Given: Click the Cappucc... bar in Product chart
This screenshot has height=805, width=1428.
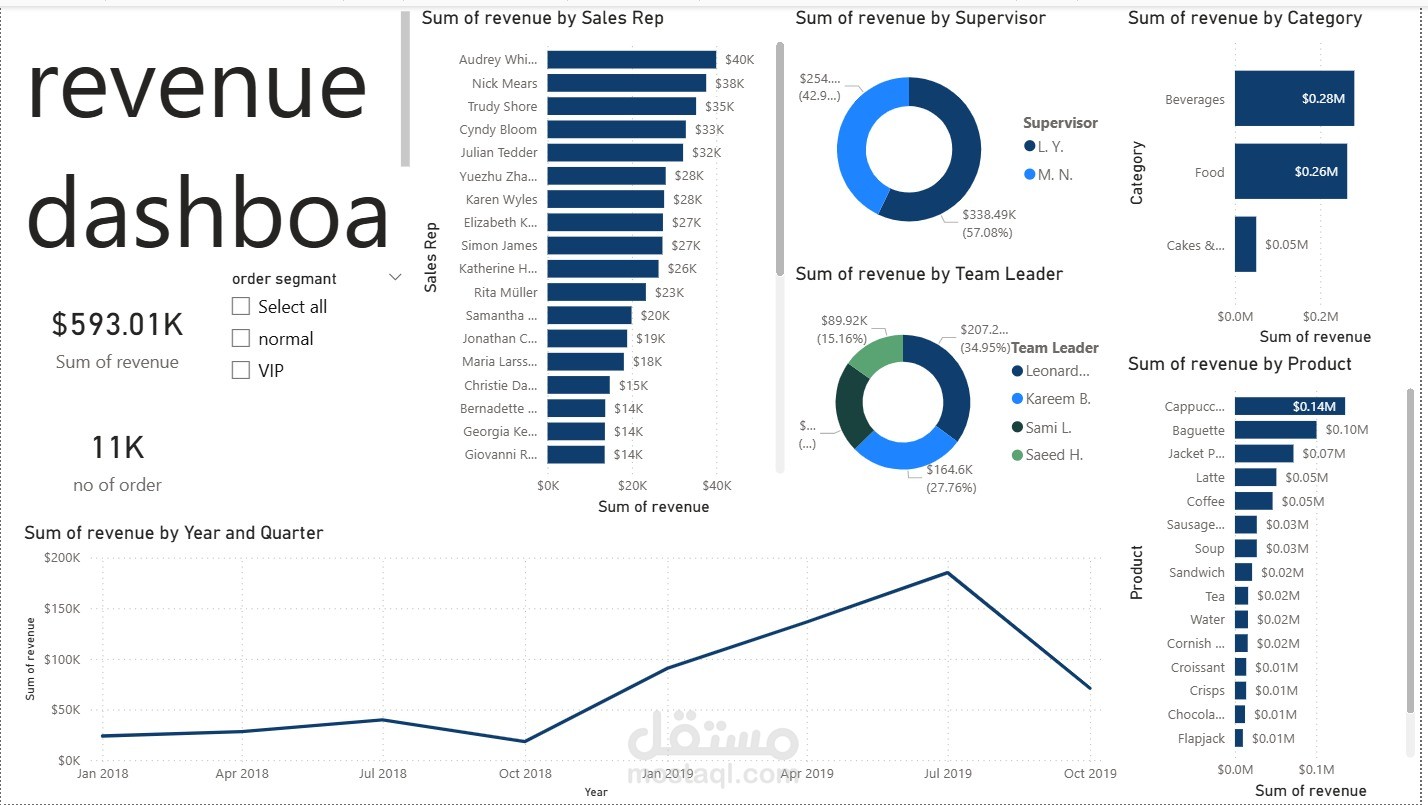Looking at the screenshot, I should click(x=1290, y=406).
